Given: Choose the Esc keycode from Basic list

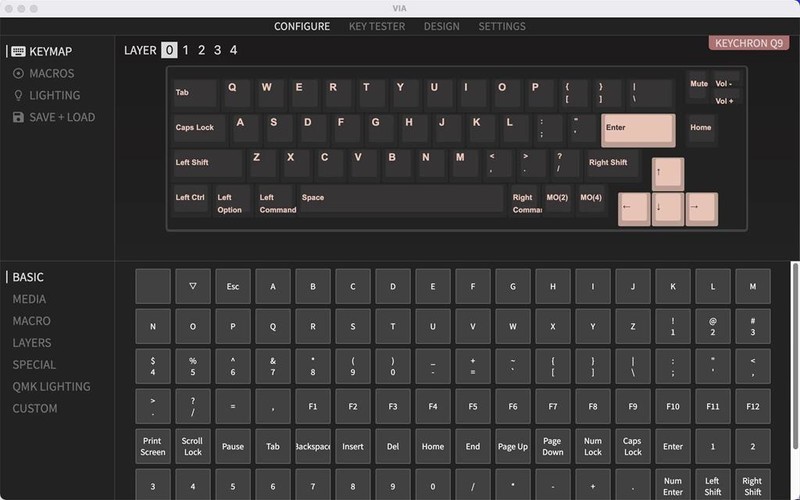Looking at the screenshot, I should [x=233, y=286].
